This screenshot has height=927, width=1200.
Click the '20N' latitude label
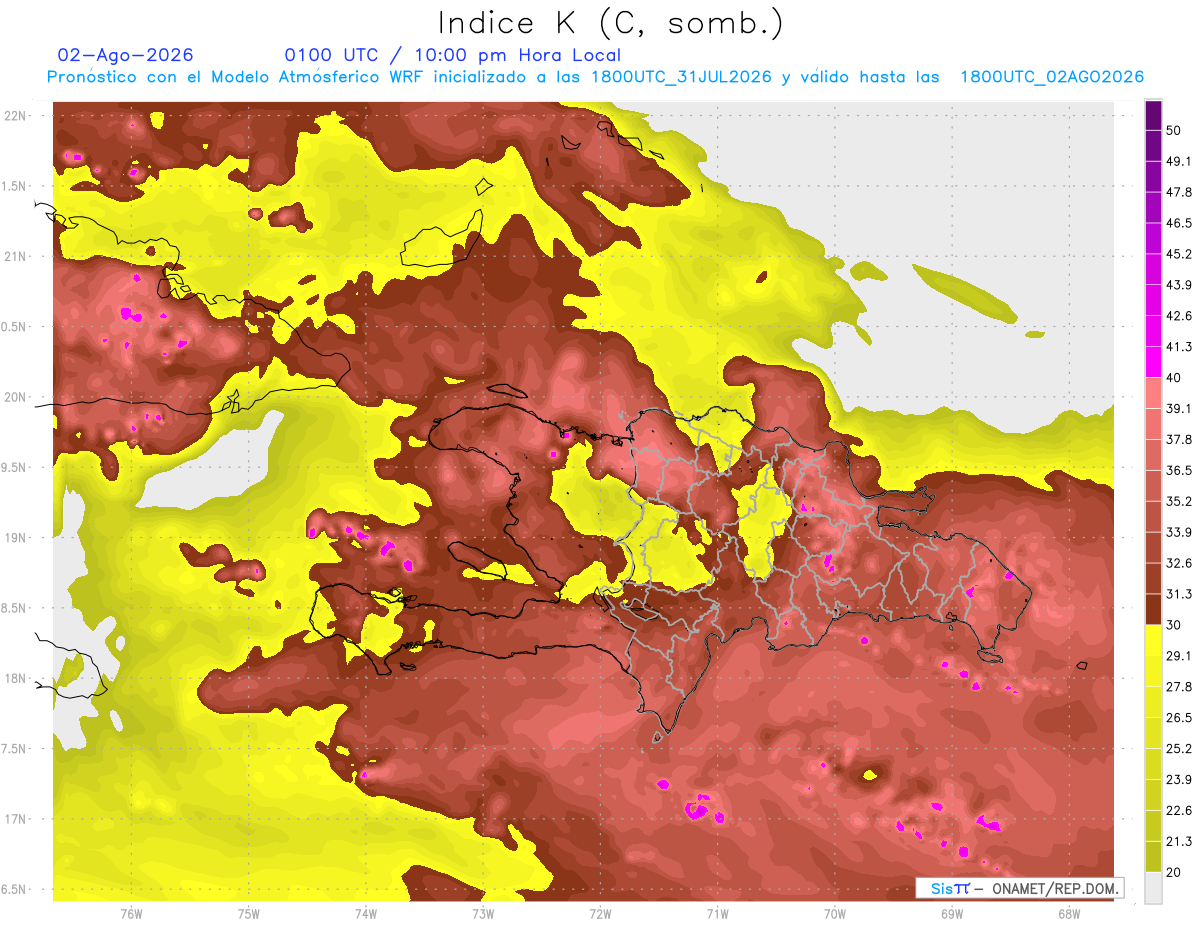click(16, 397)
